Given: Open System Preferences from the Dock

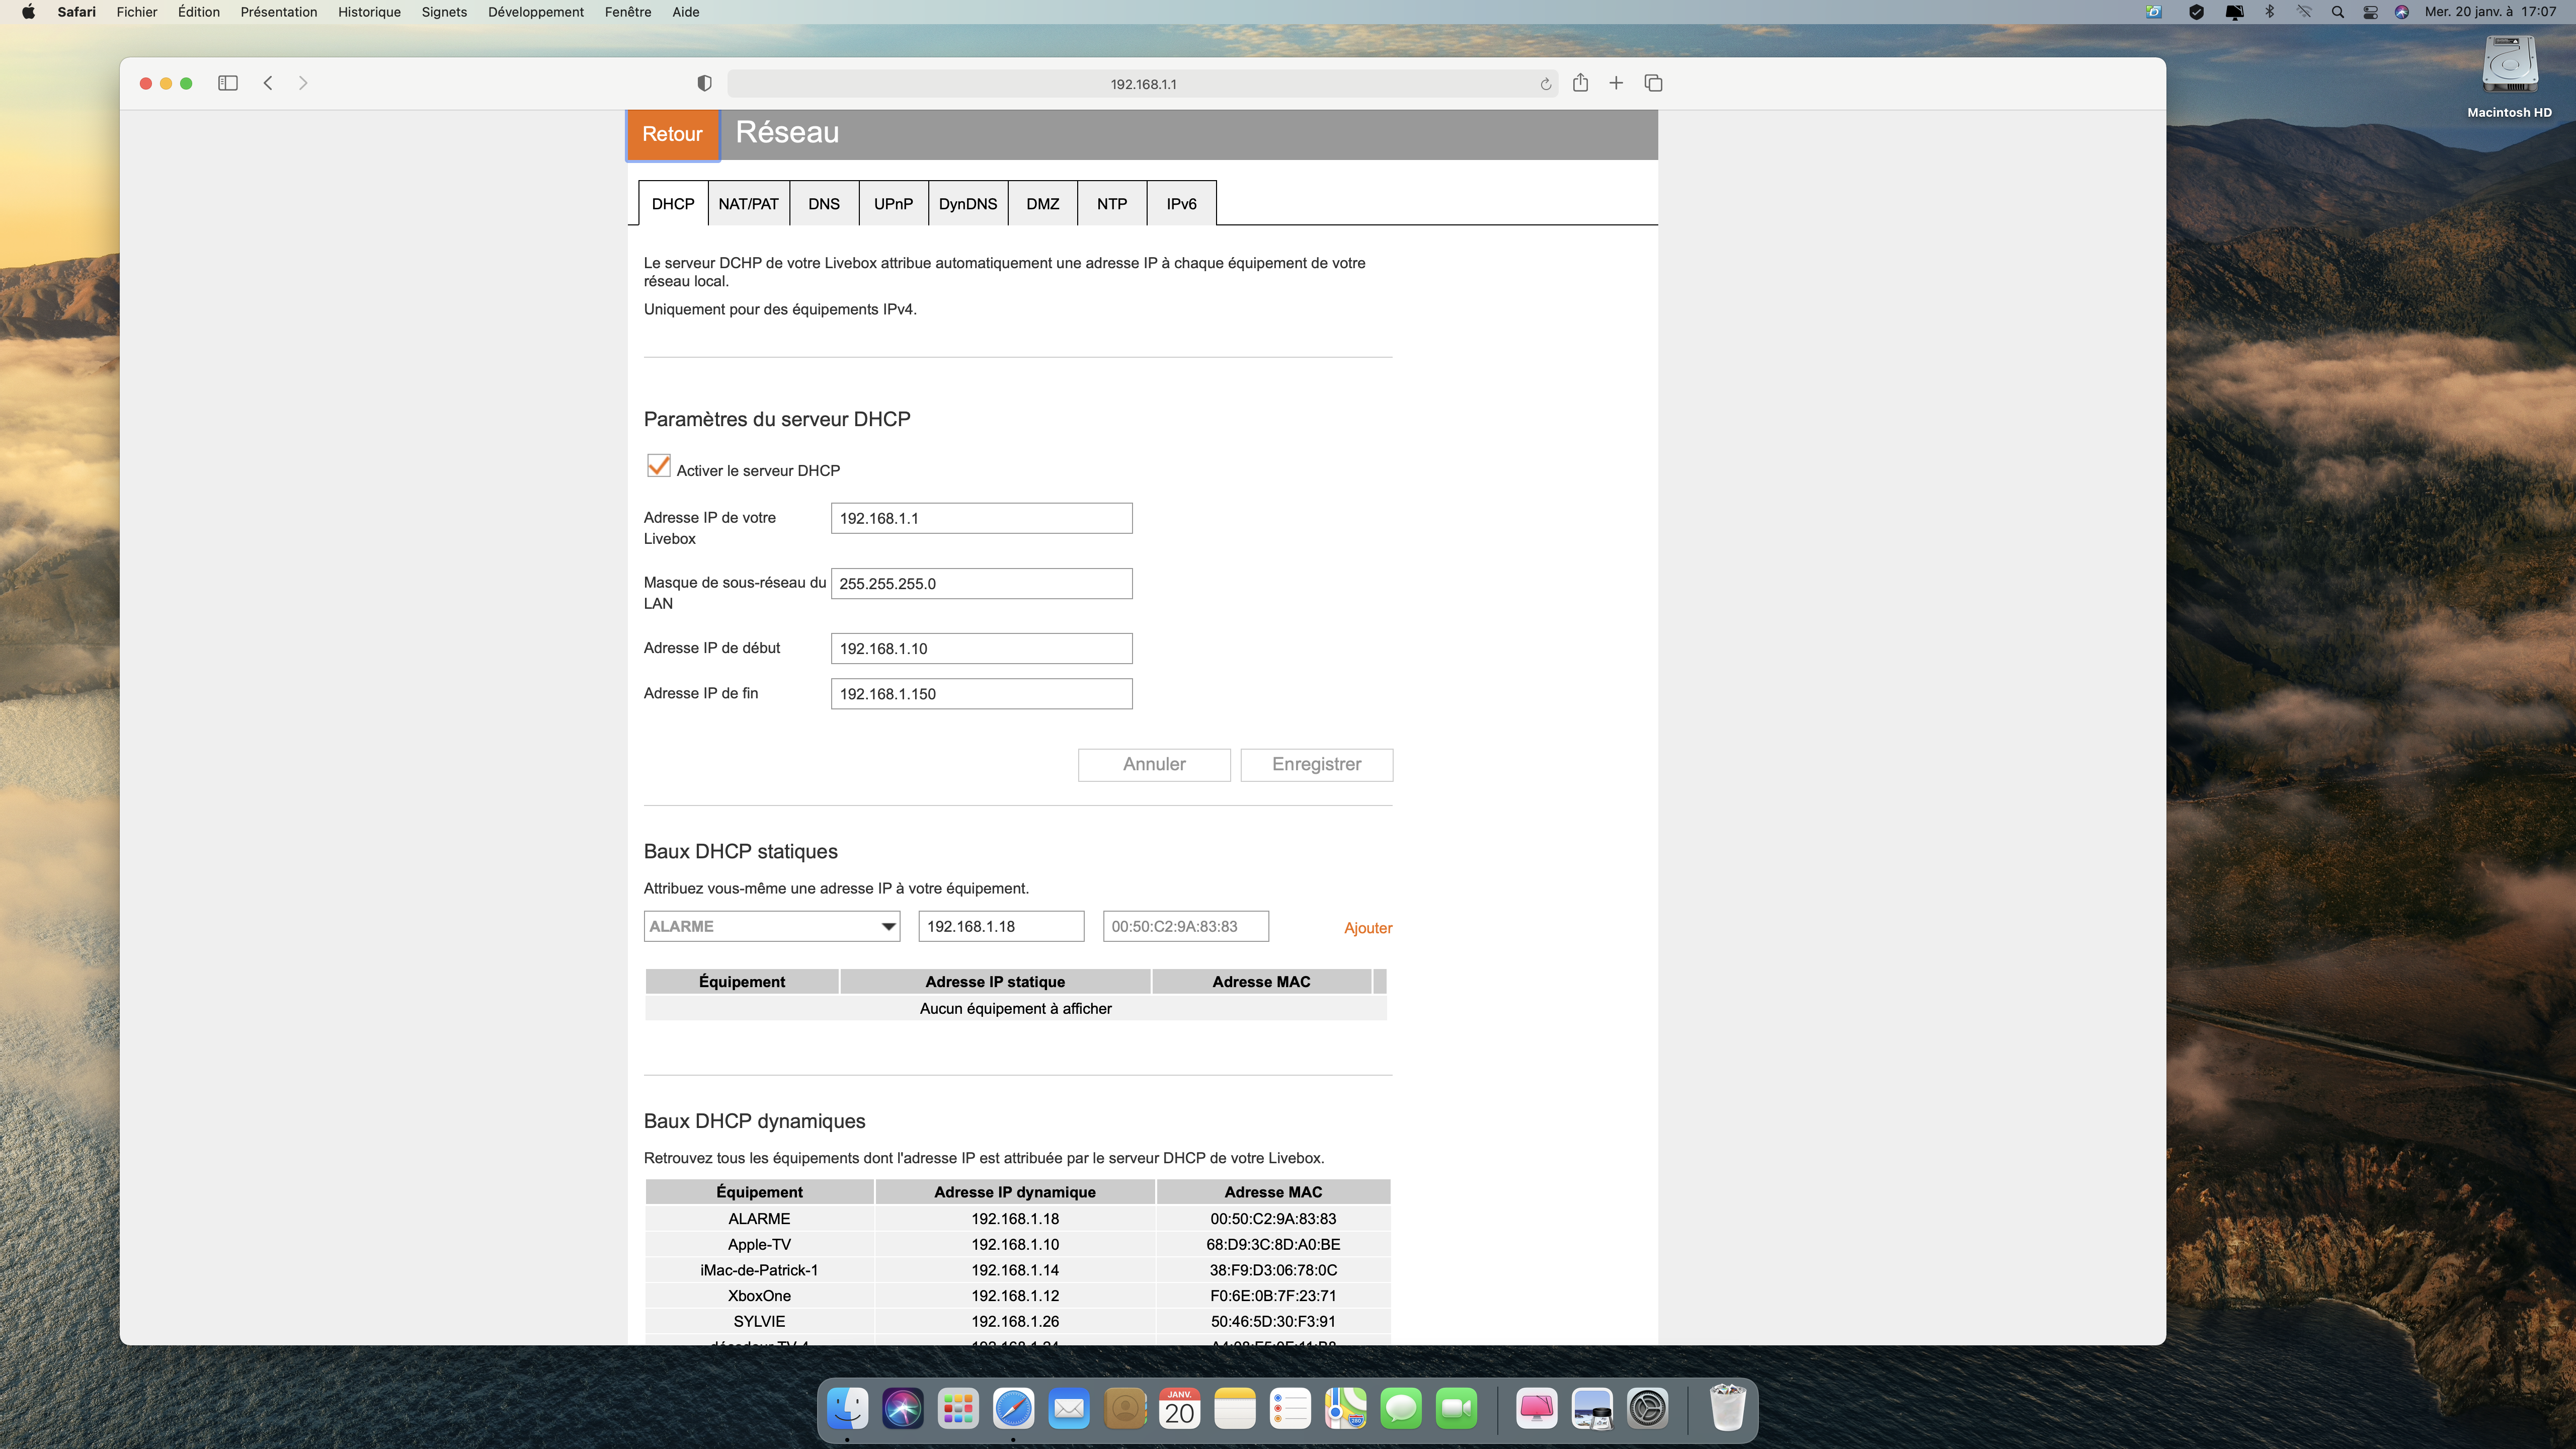Looking at the screenshot, I should pos(1648,1409).
